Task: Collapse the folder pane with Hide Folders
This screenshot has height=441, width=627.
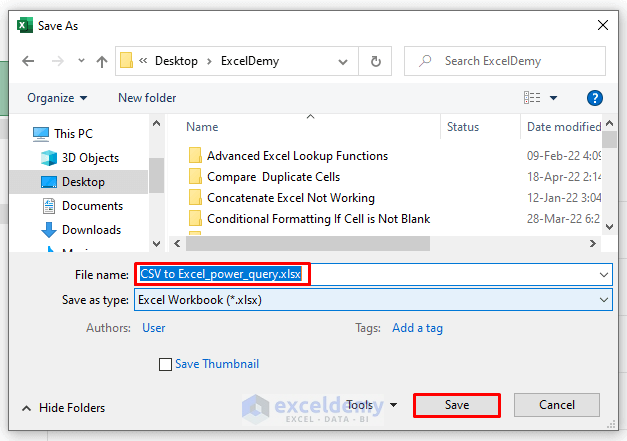Action: click(x=62, y=408)
